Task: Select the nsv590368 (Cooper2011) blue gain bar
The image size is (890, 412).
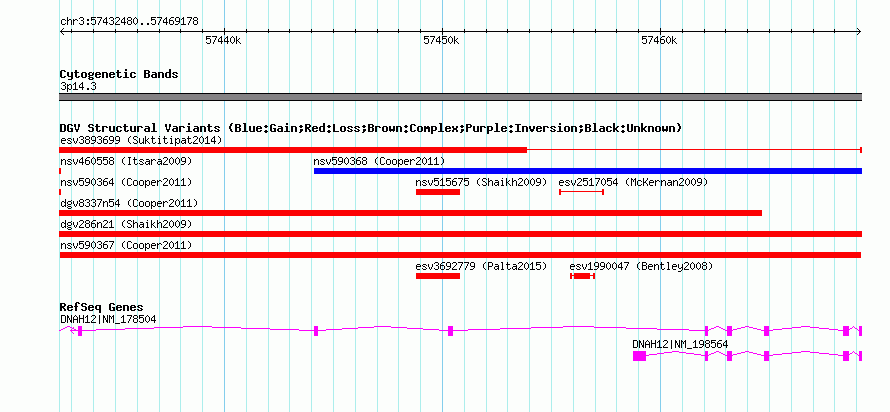Action: (587, 171)
